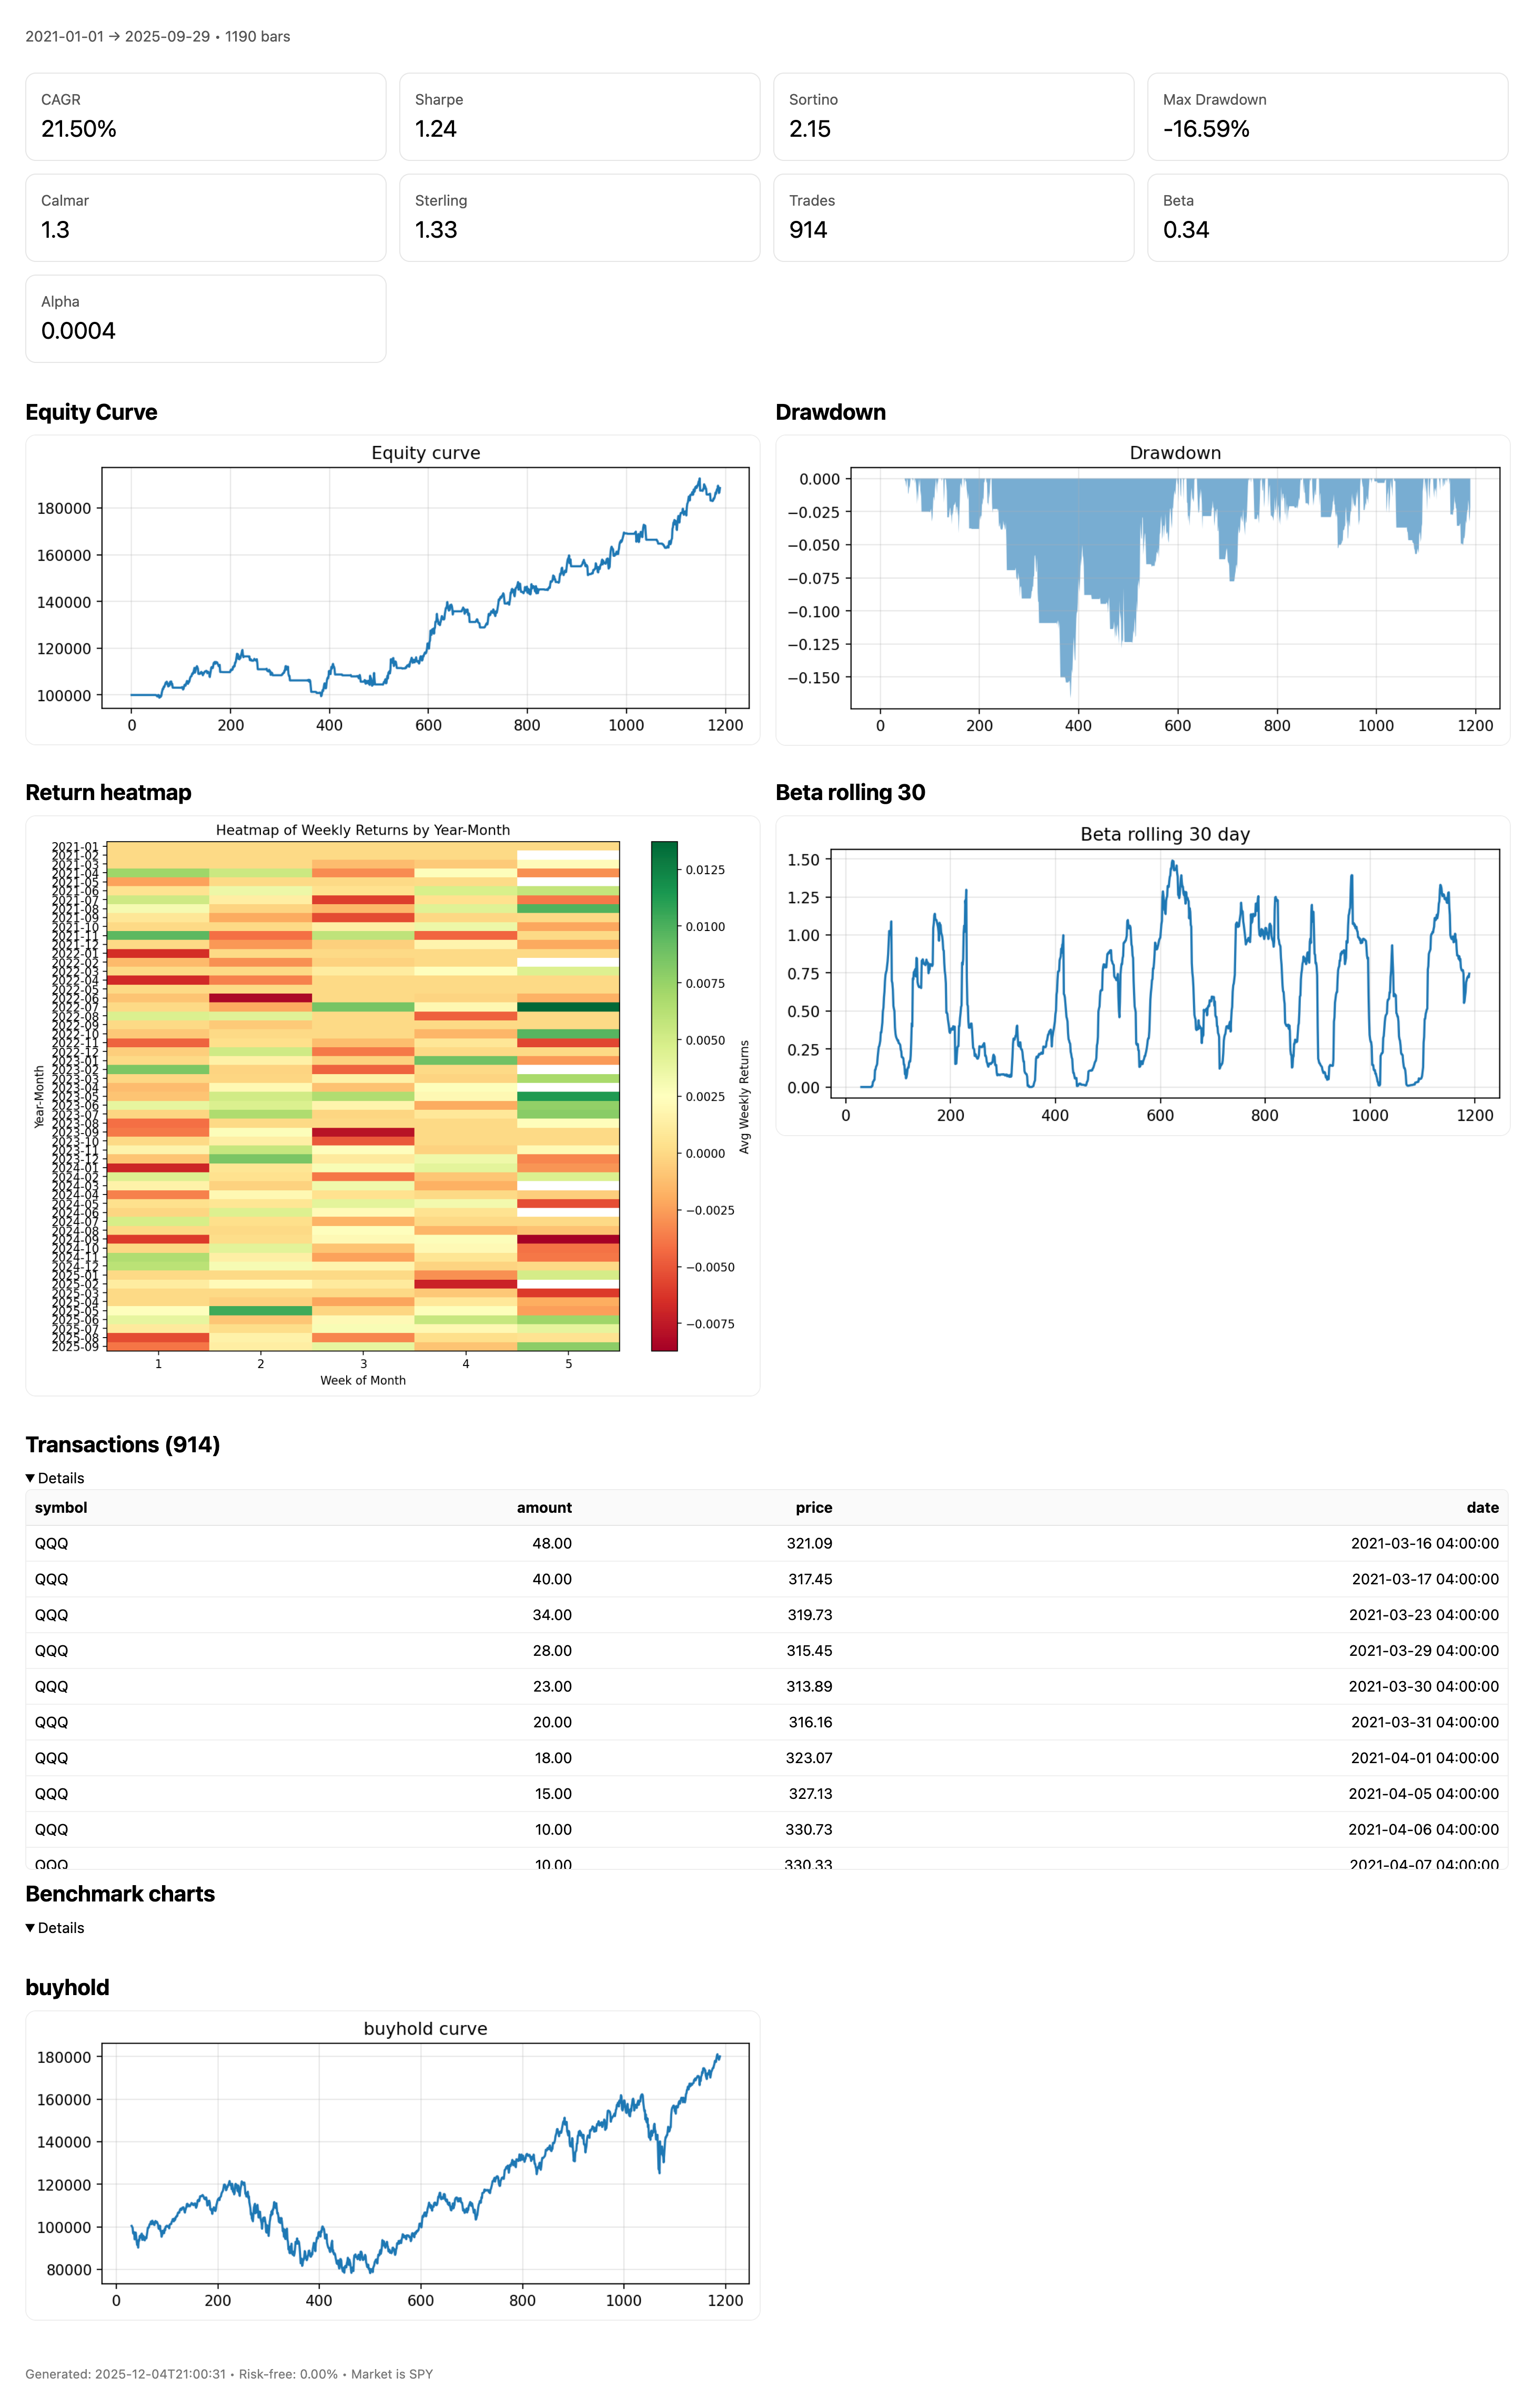The height and width of the screenshot is (2408, 1534).
Task: Select the QQQ row priced 327.13
Action: [766, 1793]
